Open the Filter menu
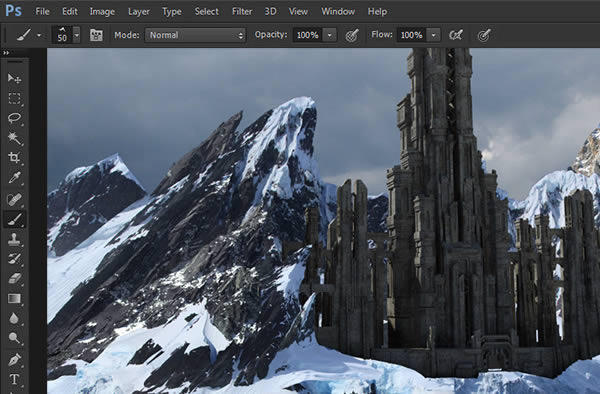The image size is (600, 394). (242, 11)
